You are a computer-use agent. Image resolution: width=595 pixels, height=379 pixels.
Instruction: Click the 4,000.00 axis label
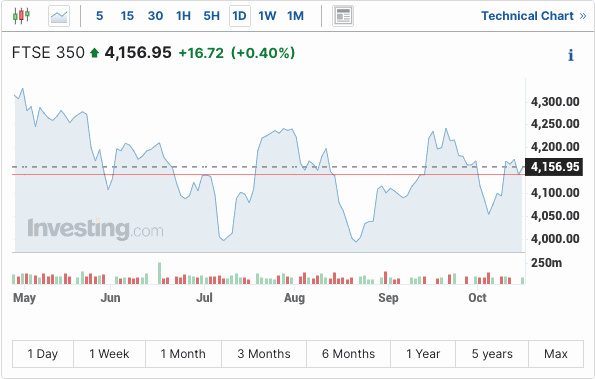click(555, 239)
